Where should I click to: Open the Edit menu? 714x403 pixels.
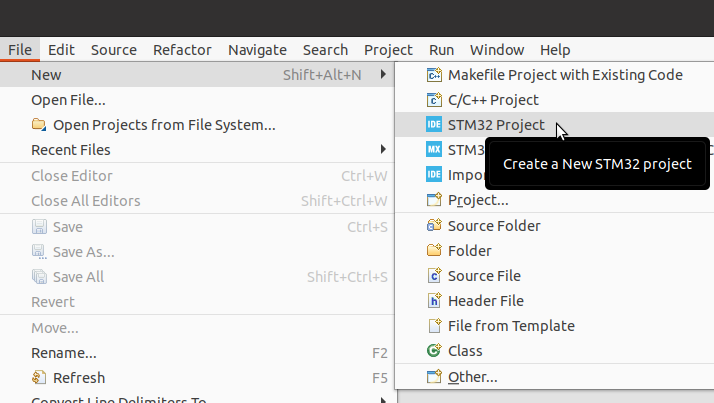61,50
